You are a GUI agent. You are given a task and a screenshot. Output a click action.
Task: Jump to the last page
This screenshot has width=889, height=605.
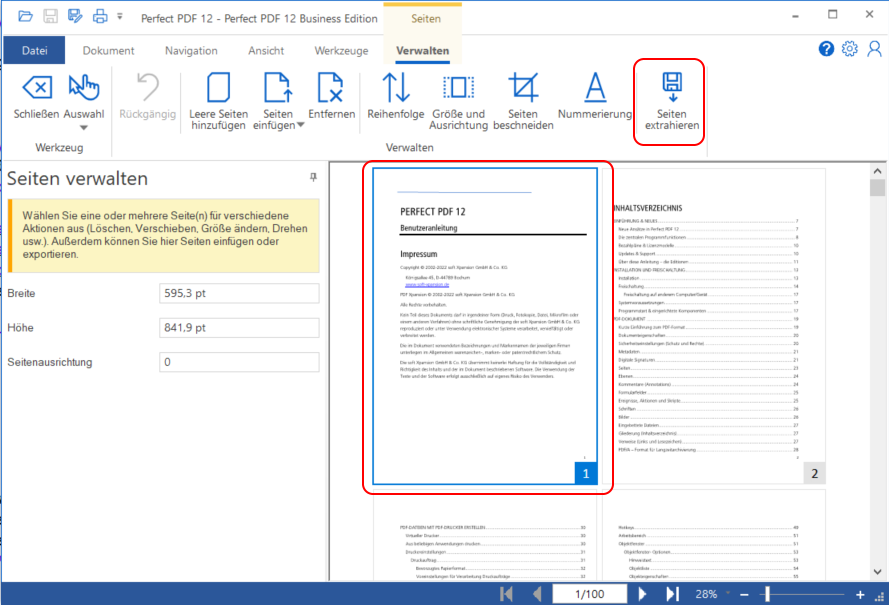coord(672,594)
